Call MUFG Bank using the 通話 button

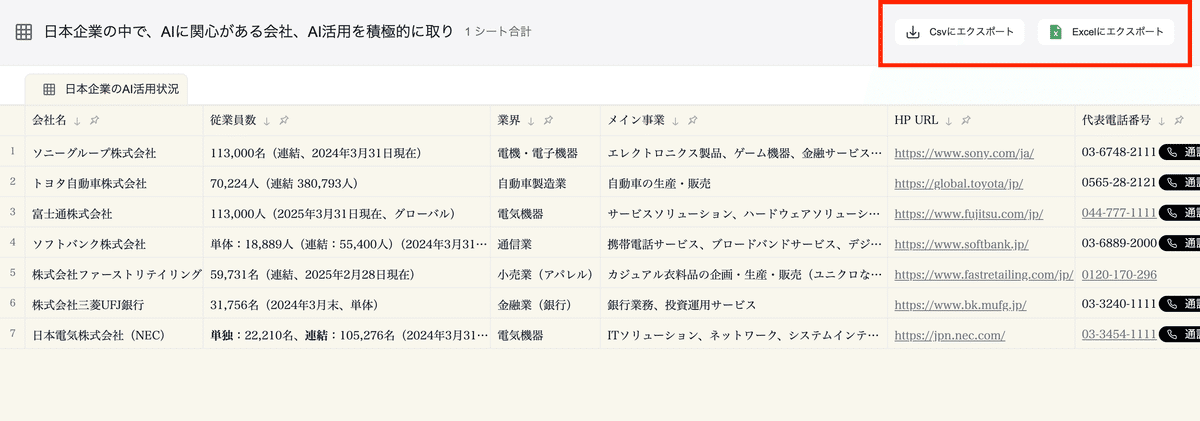pos(1180,305)
